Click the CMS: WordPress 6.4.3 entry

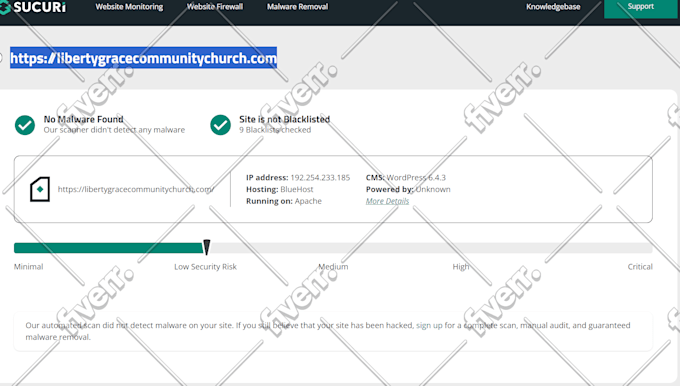[x=405, y=177]
